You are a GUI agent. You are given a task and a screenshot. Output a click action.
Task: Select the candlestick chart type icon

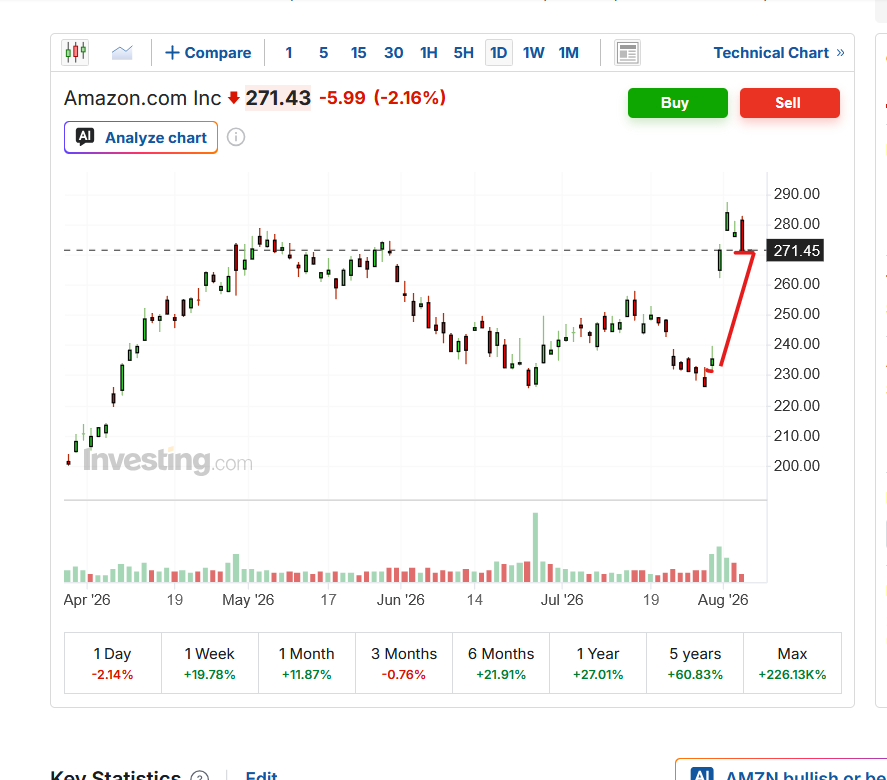click(75, 53)
